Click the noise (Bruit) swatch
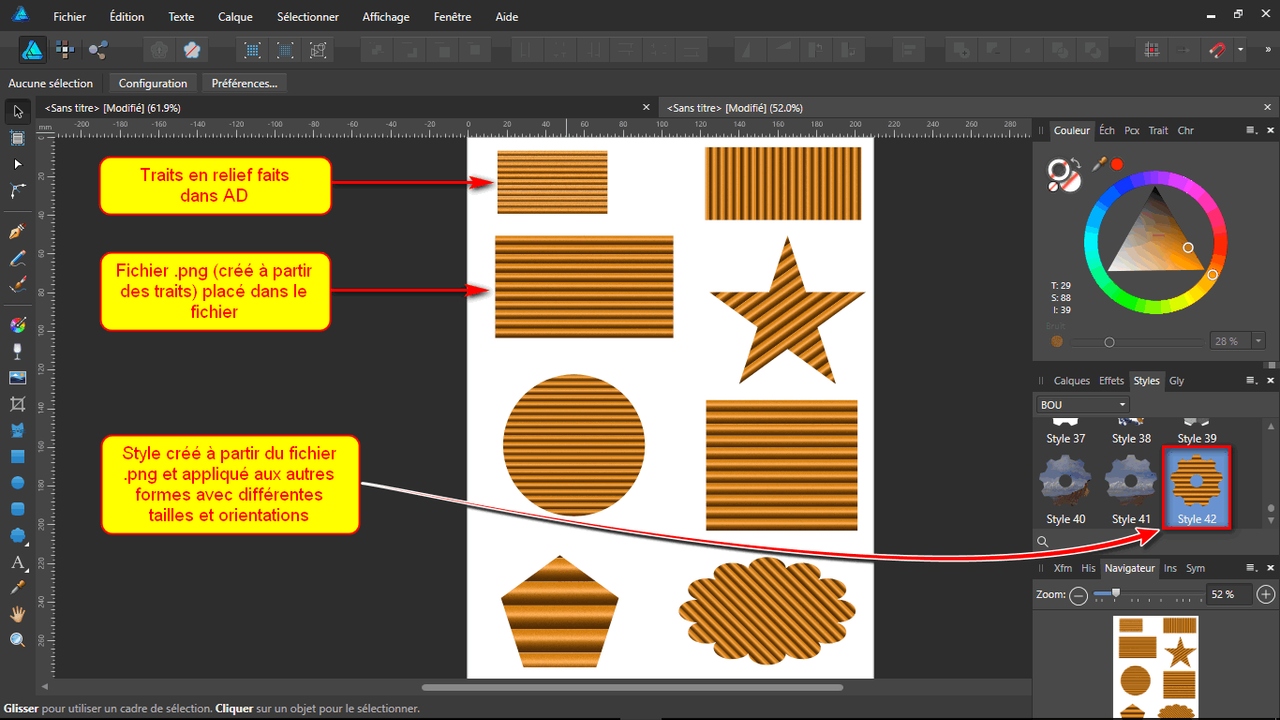 point(1057,341)
